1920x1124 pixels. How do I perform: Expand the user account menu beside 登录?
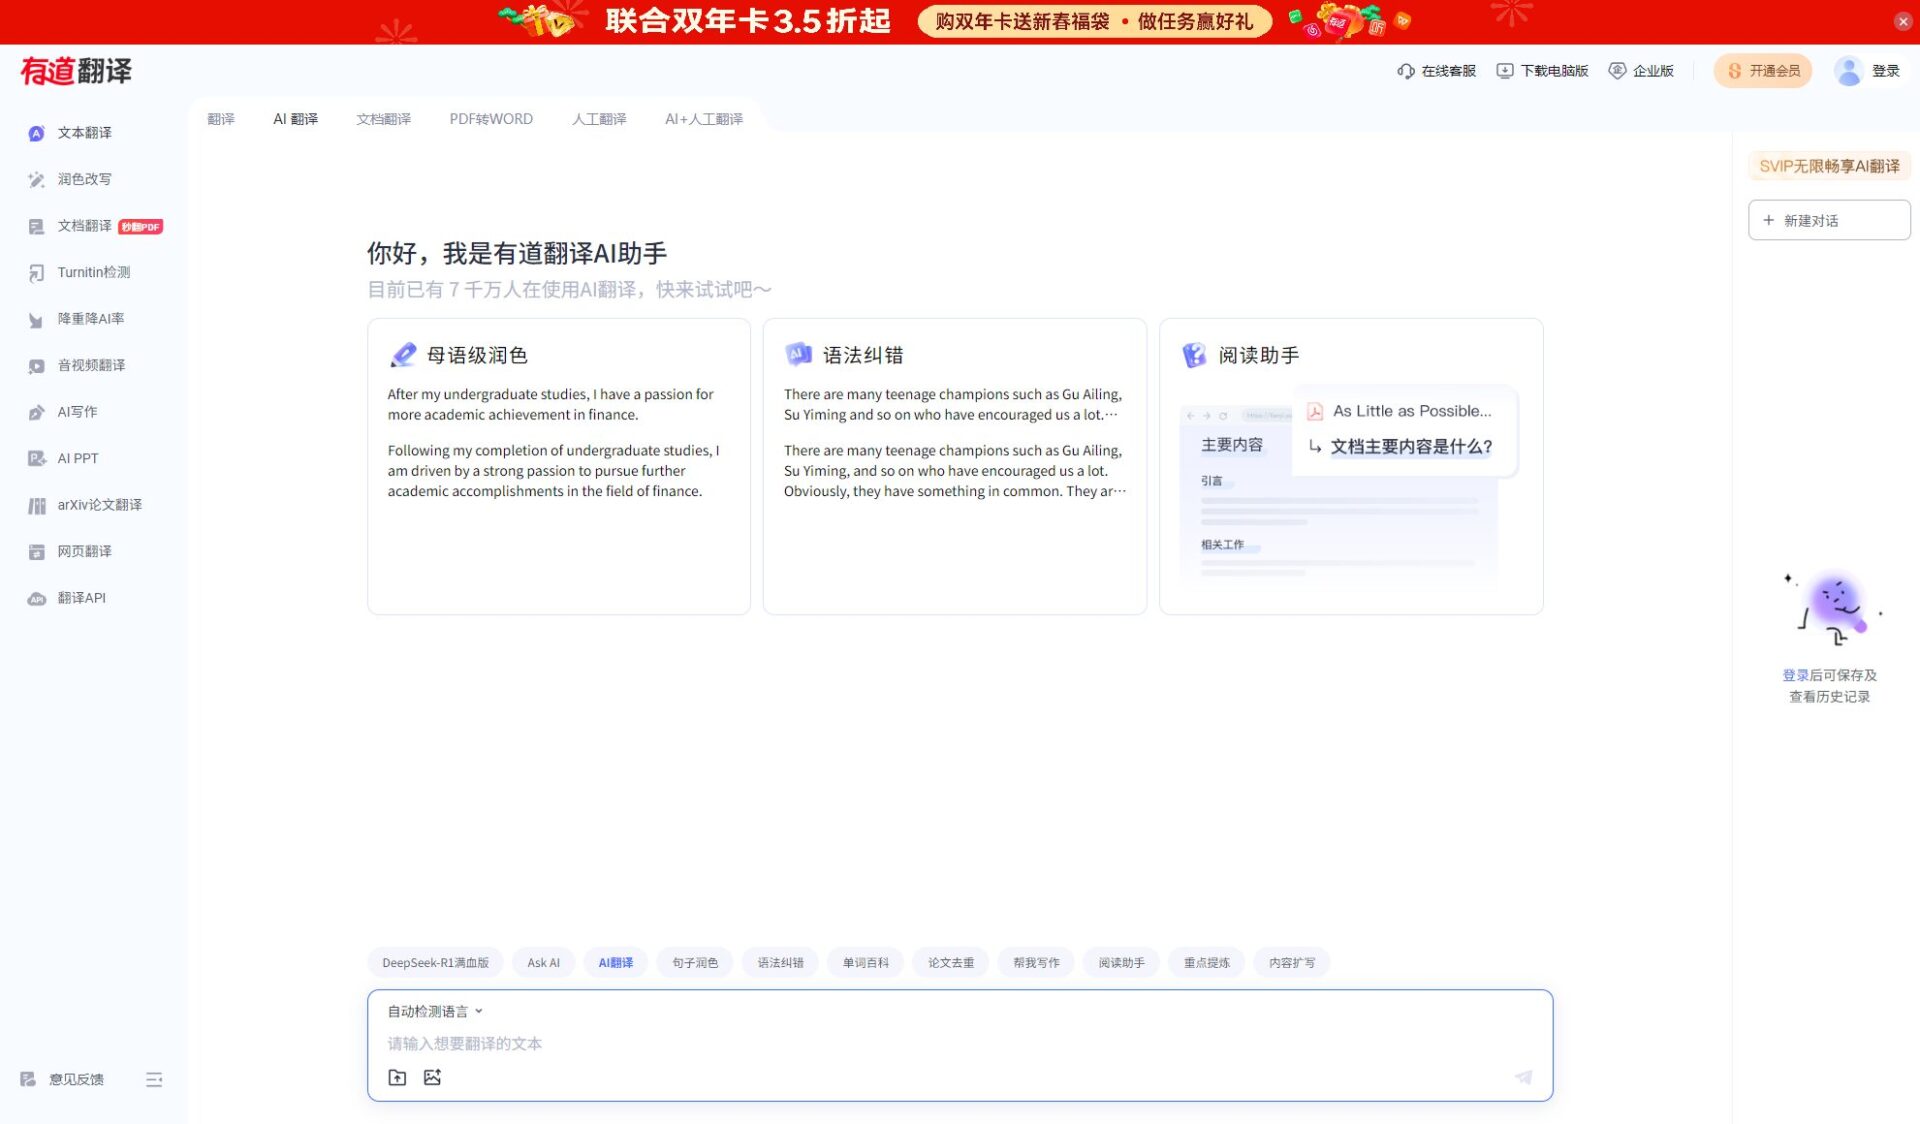(x=1847, y=70)
